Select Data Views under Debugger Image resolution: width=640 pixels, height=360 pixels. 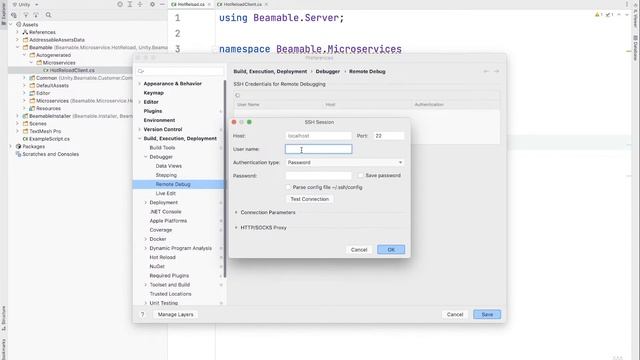point(169,166)
